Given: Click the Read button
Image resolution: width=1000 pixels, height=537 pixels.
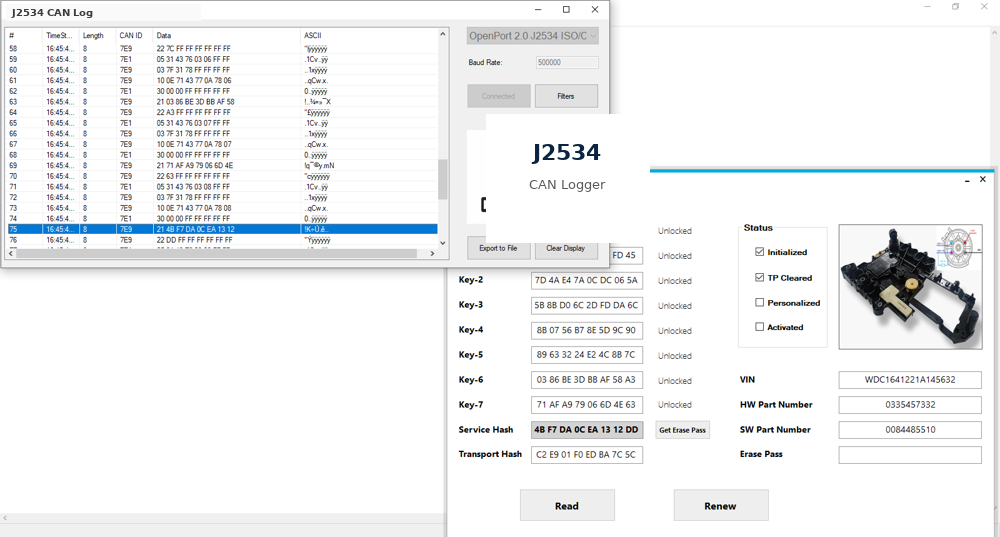Looking at the screenshot, I should (567, 506).
